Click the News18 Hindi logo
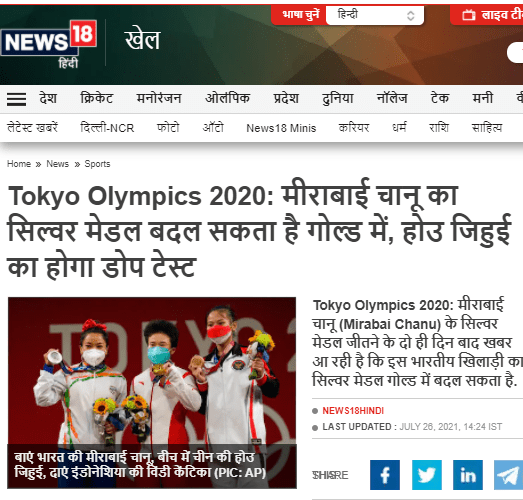The image size is (523, 500). pyautogui.click(x=49, y=44)
